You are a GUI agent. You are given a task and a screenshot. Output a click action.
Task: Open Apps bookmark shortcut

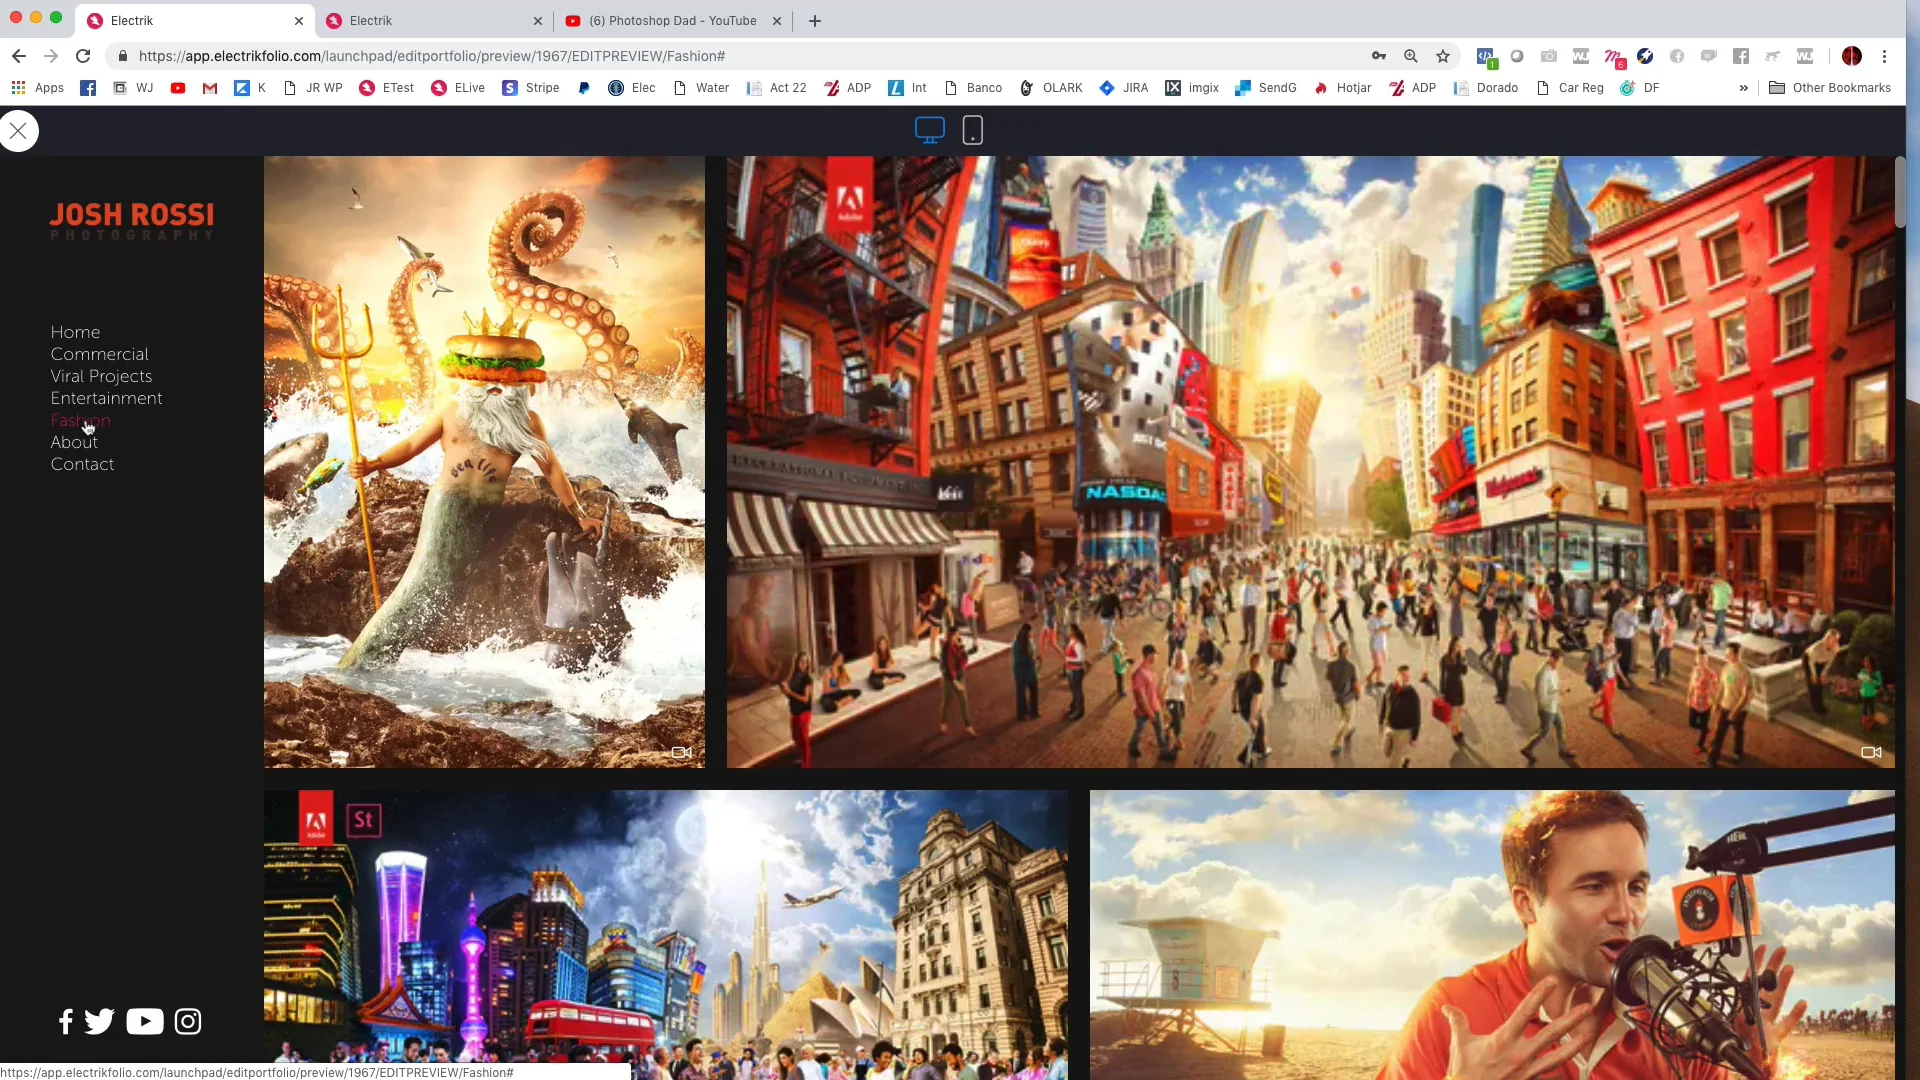point(37,88)
